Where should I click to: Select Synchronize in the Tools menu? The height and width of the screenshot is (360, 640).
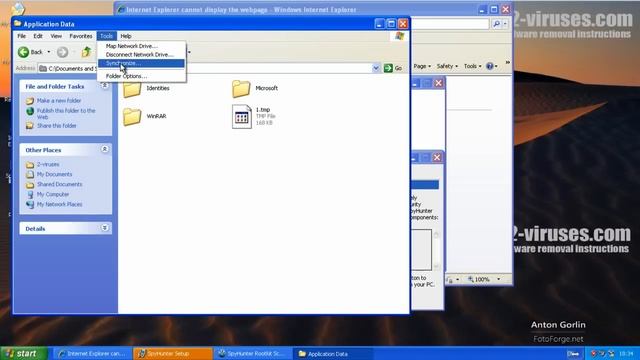141,63
